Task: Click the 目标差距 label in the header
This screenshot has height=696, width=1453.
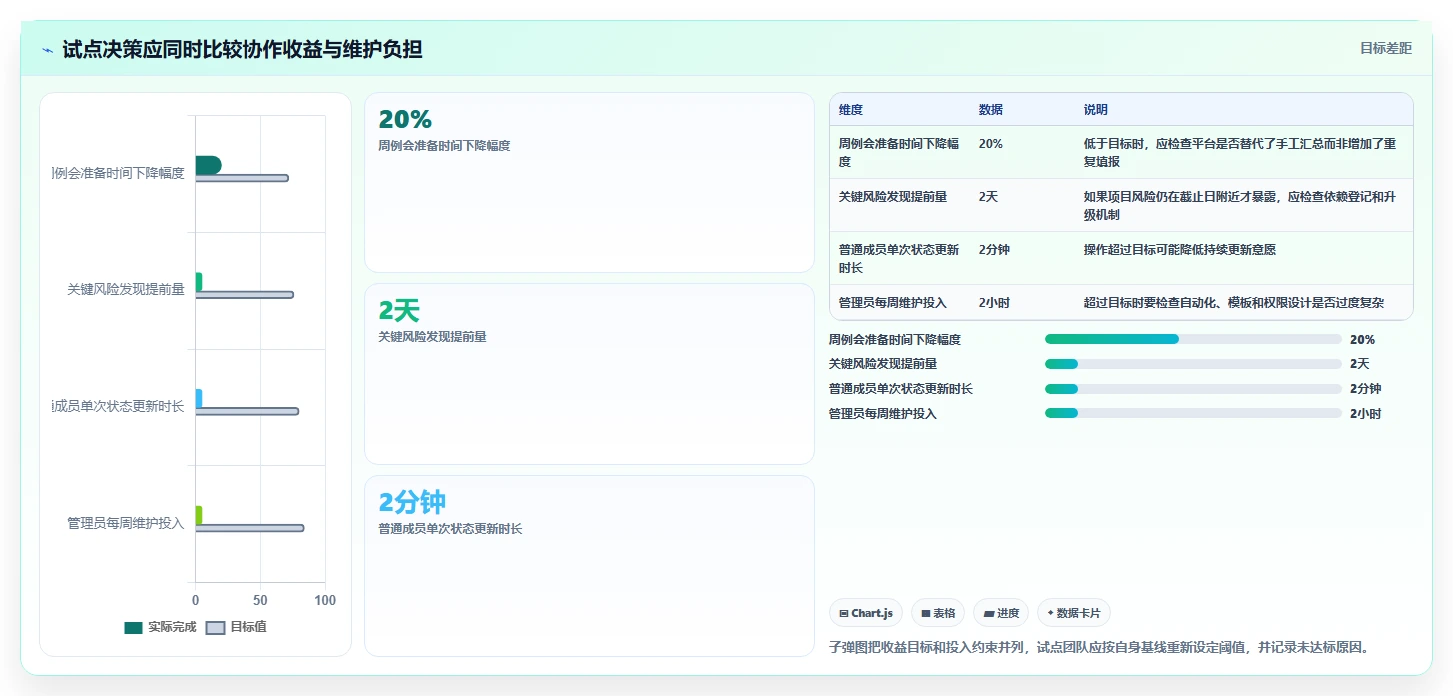Action: (x=1385, y=48)
